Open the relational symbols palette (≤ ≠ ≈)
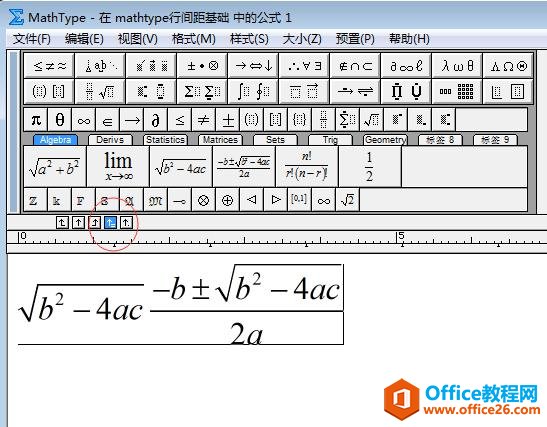 [49, 66]
